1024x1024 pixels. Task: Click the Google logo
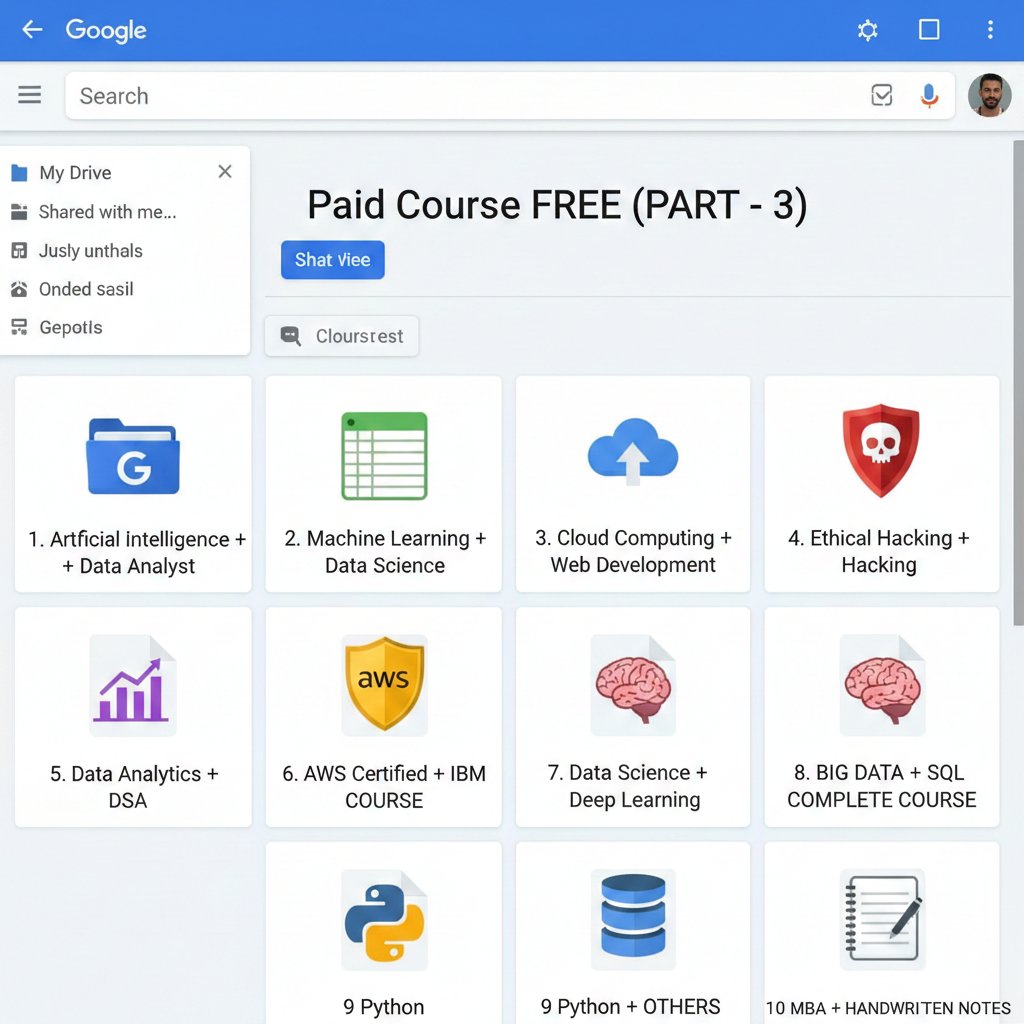(x=106, y=30)
